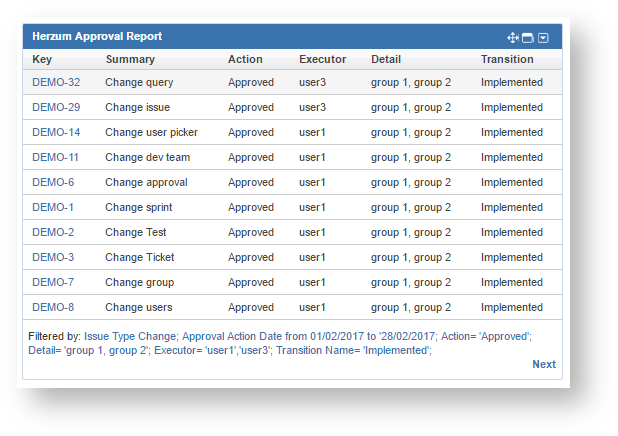Select issue key DEMO-6
This screenshot has width=618, height=436.
53,182
